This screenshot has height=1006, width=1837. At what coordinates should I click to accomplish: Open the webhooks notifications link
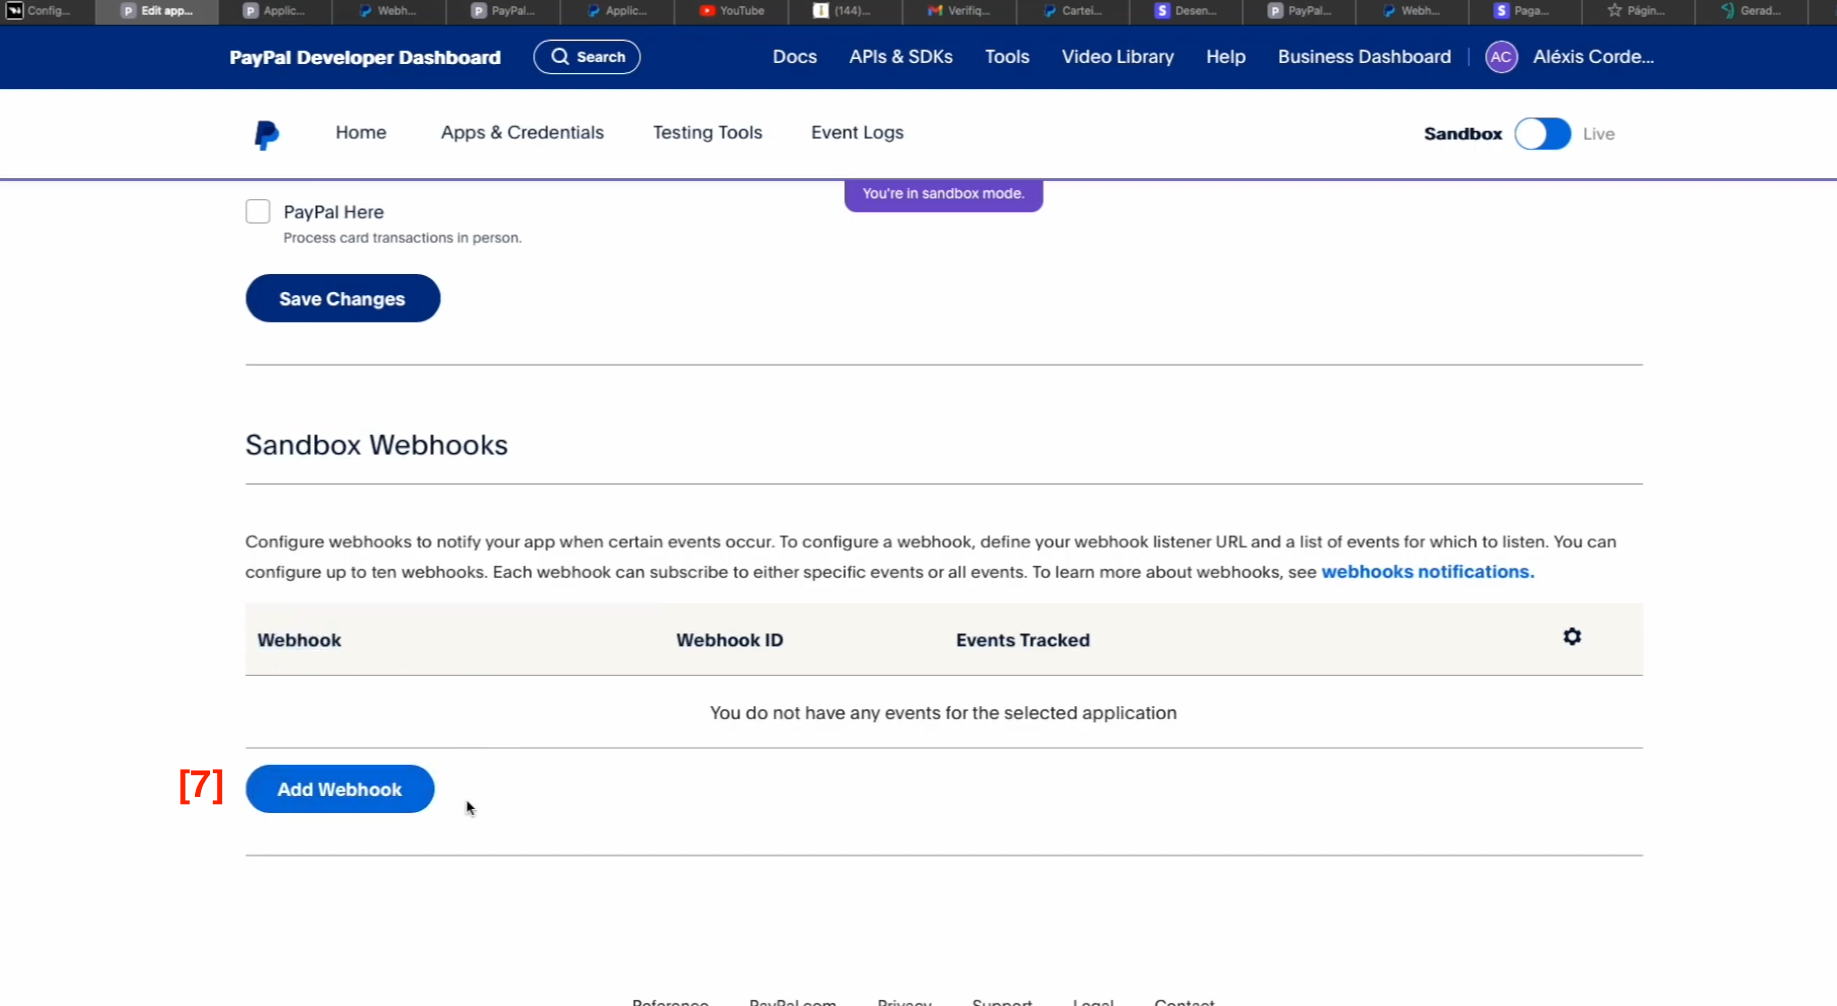(x=1427, y=572)
